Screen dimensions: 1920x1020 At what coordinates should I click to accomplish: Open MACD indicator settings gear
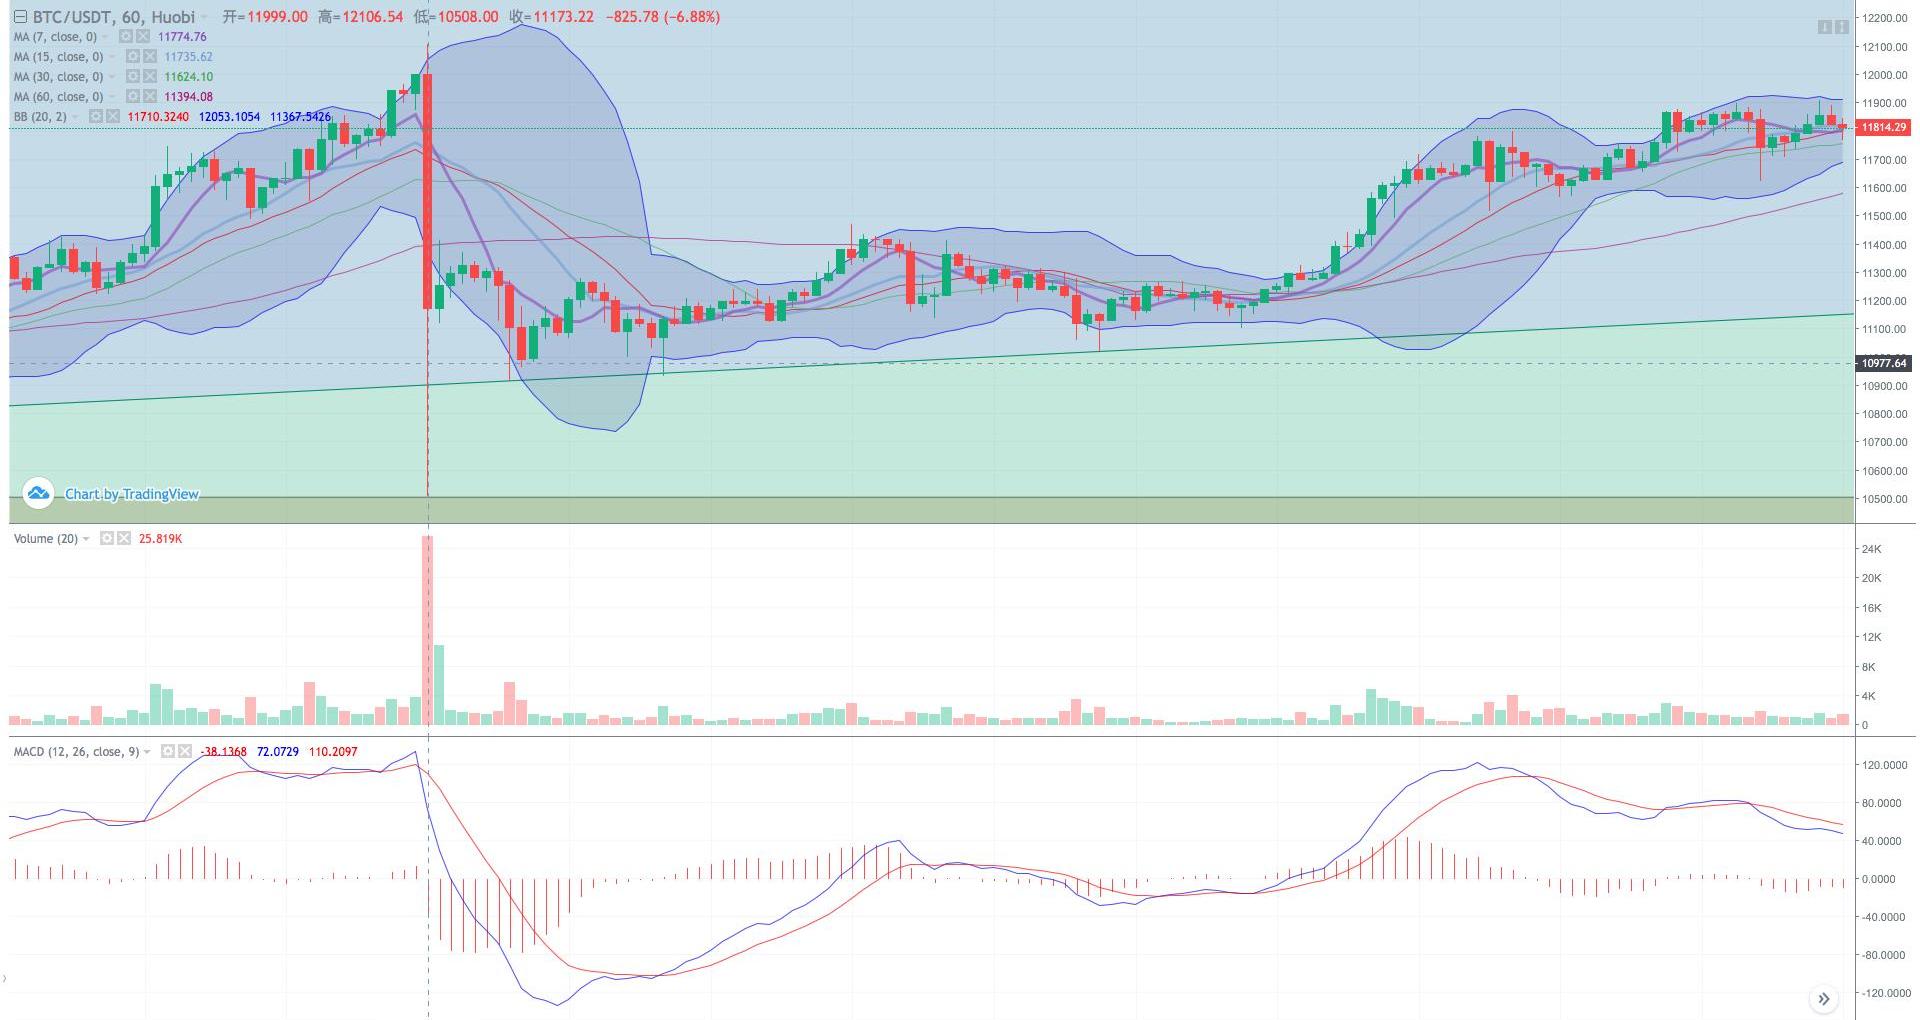(x=168, y=752)
